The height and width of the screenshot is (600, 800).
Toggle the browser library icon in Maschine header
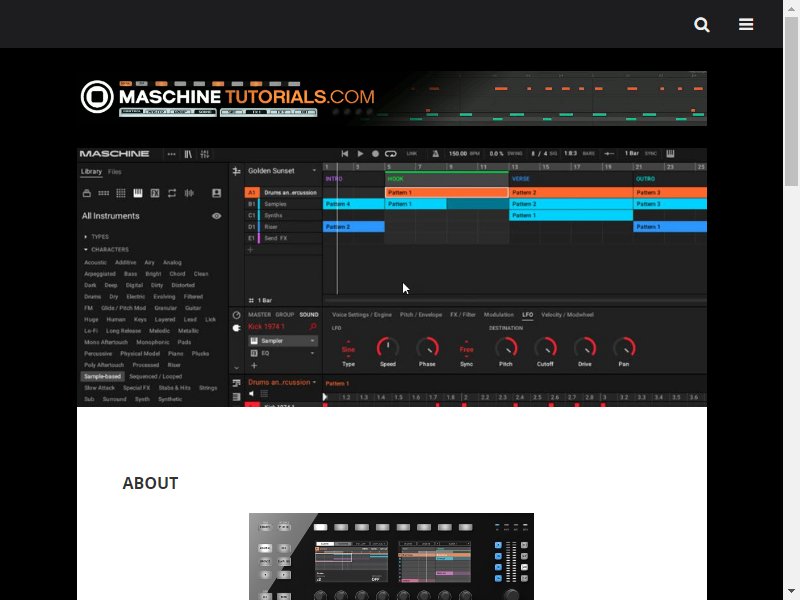pos(188,154)
